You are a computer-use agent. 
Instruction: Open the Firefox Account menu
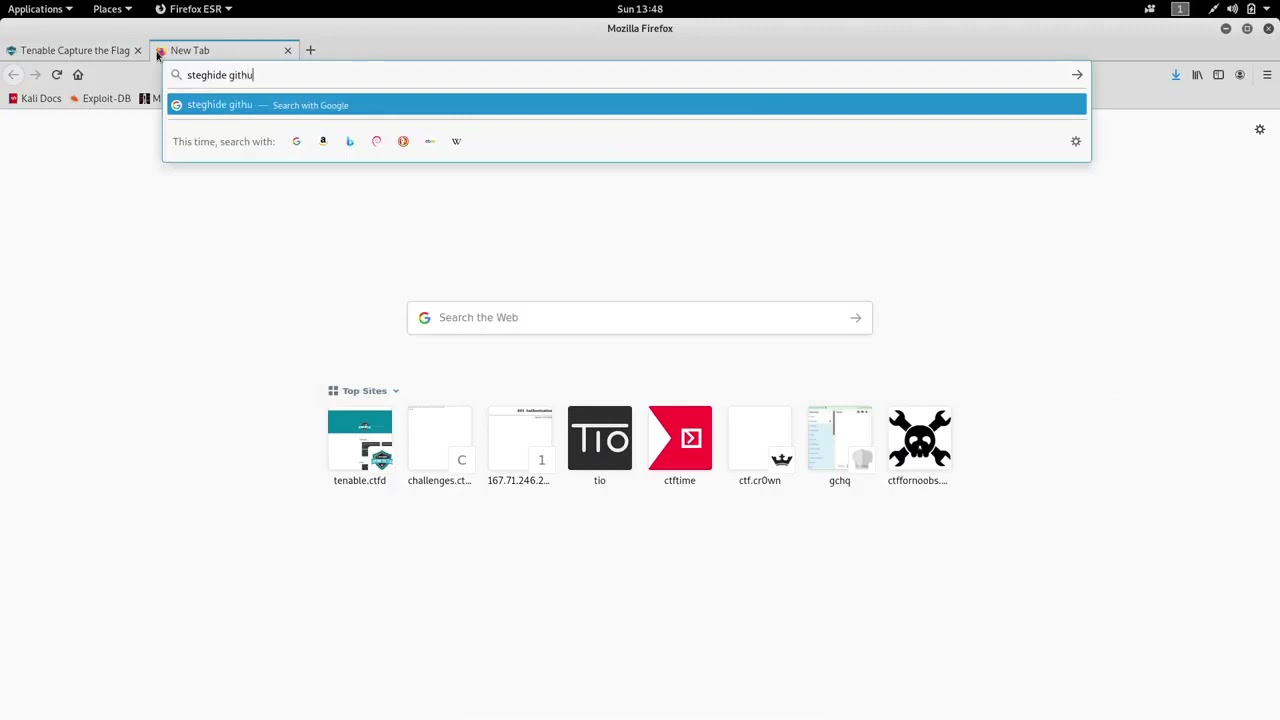1240,75
